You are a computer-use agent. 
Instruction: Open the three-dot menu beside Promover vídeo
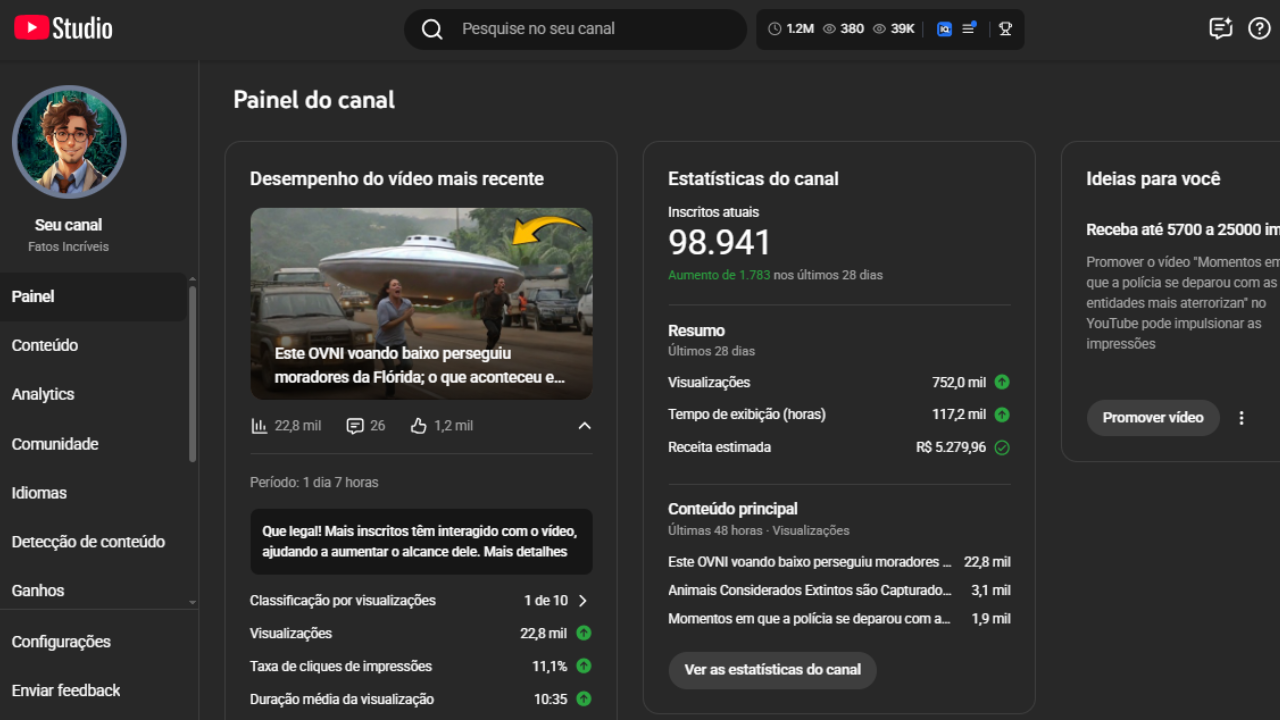[1241, 418]
